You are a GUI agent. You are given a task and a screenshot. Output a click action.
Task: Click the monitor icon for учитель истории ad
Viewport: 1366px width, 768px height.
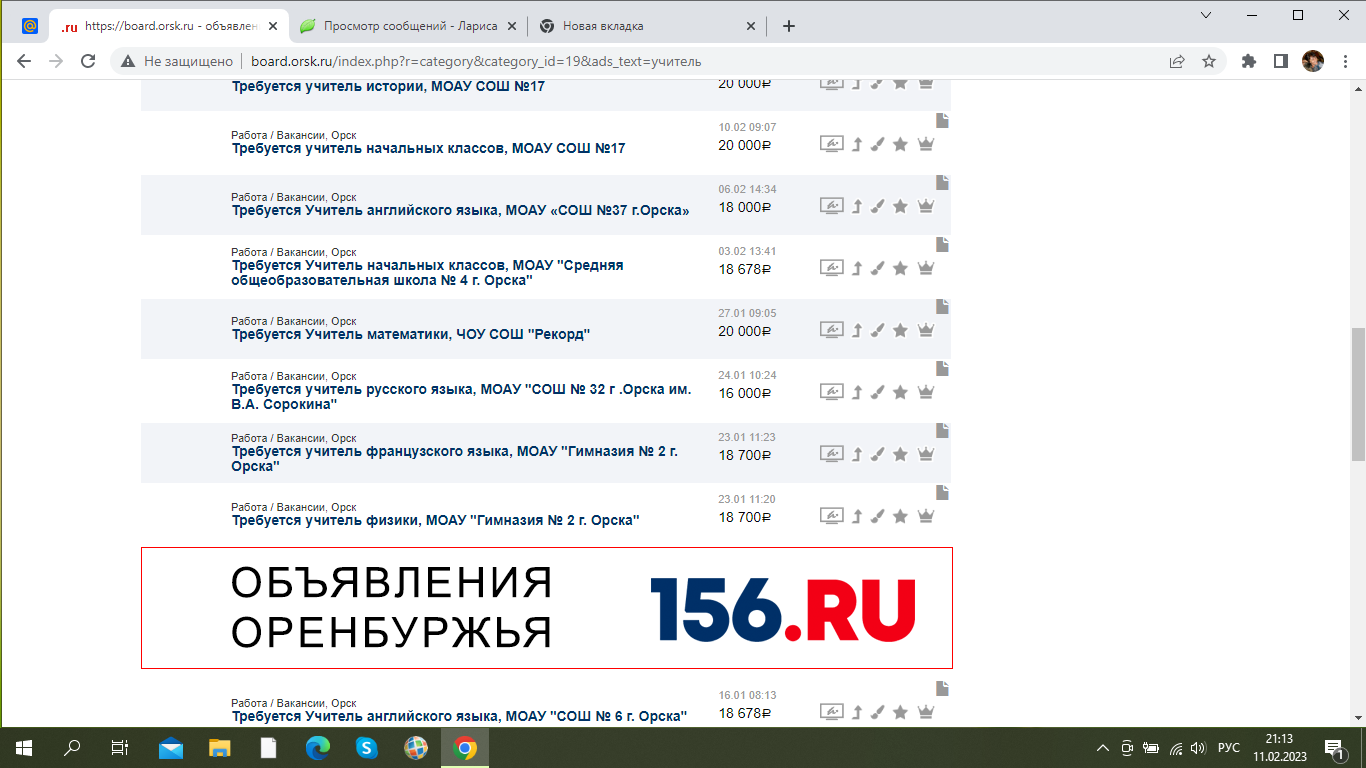coord(832,83)
